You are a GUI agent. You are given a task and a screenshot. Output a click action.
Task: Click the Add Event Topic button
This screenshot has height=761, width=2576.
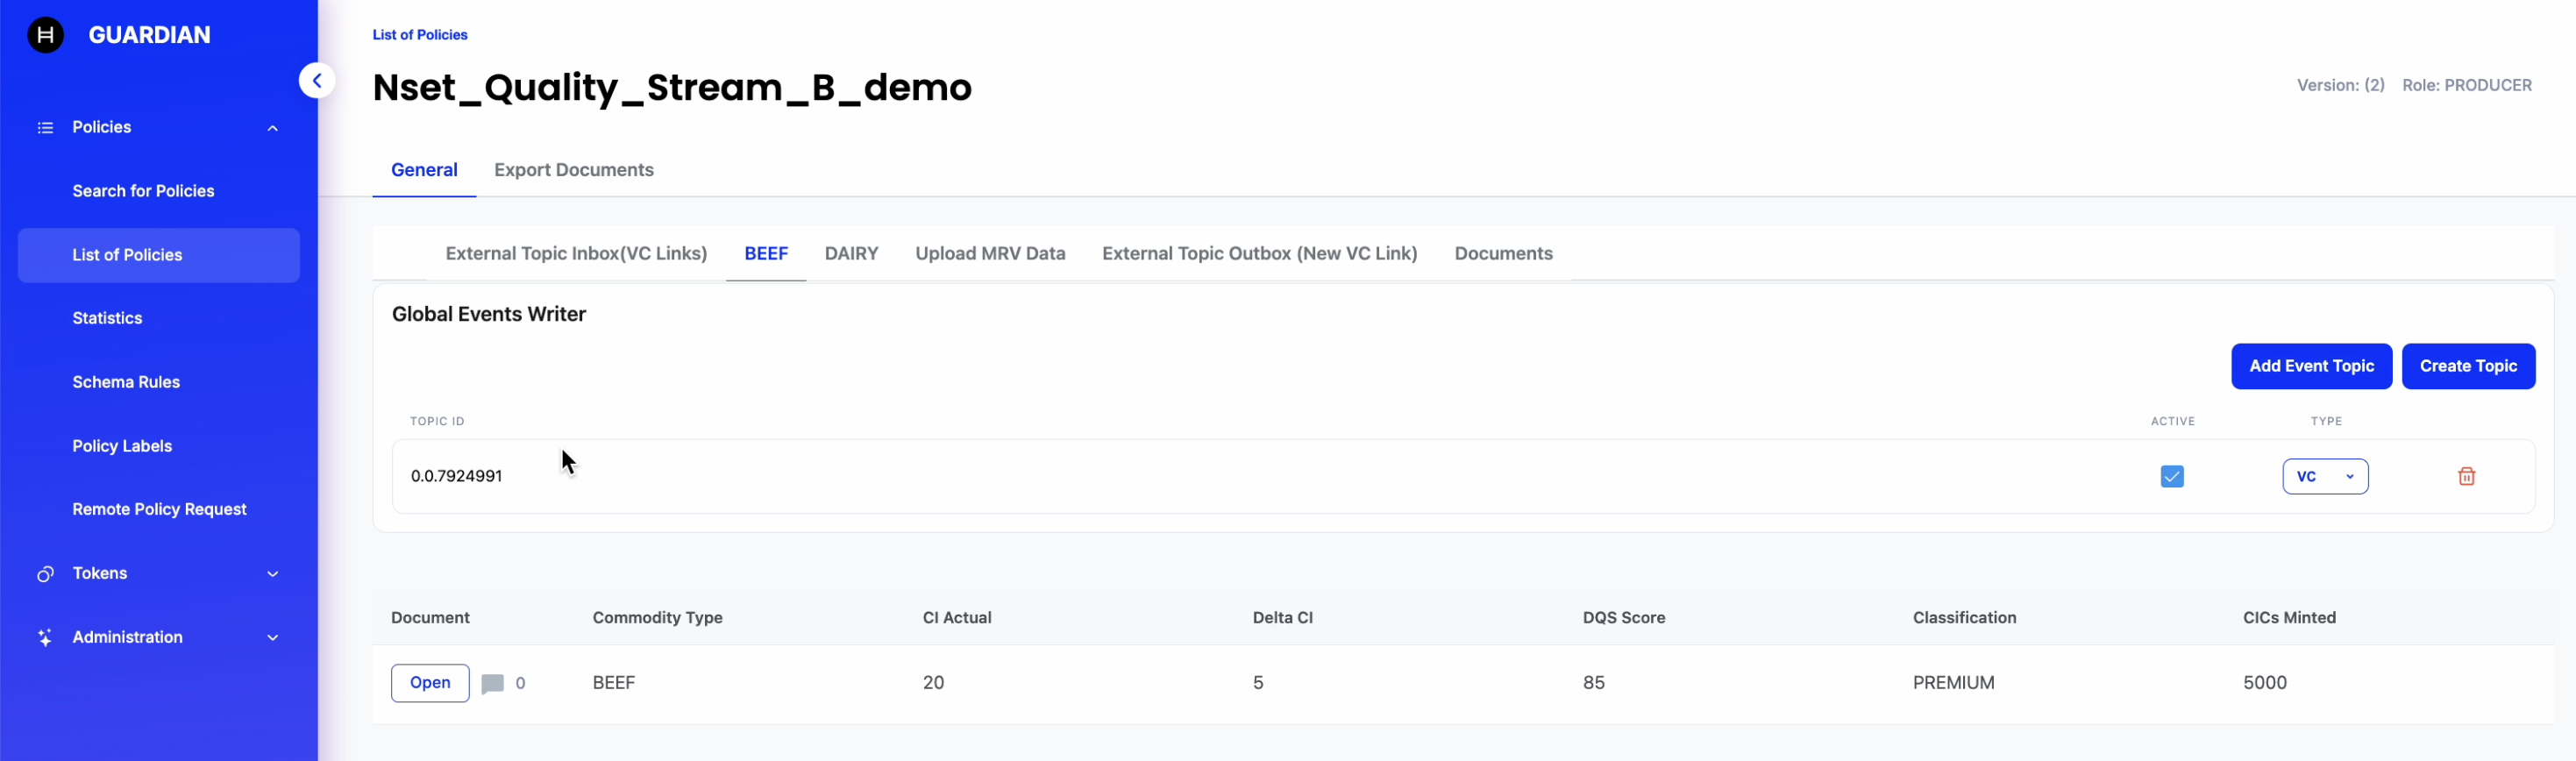(2310, 366)
